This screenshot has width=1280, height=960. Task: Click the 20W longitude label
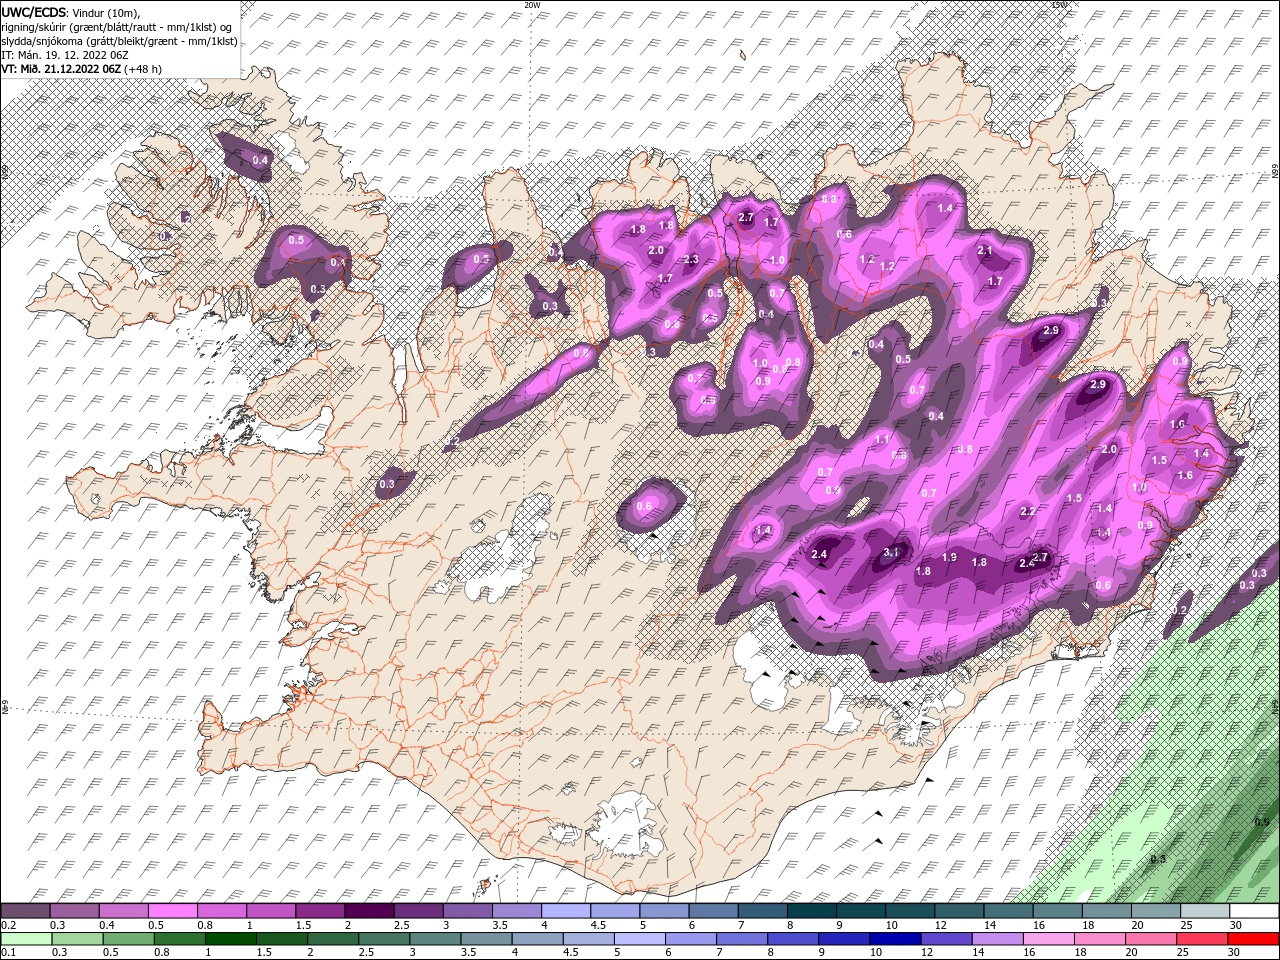pyautogui.click(x=532, y=5)
